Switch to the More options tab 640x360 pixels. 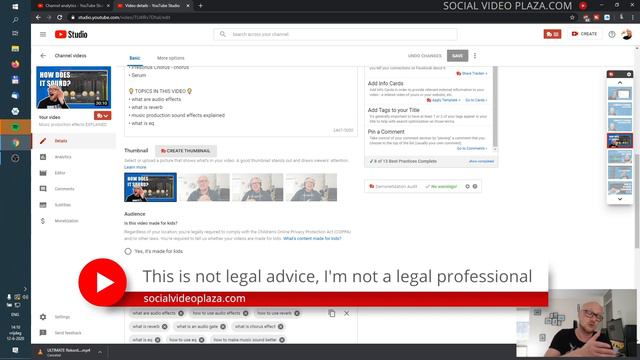point(171,58)
